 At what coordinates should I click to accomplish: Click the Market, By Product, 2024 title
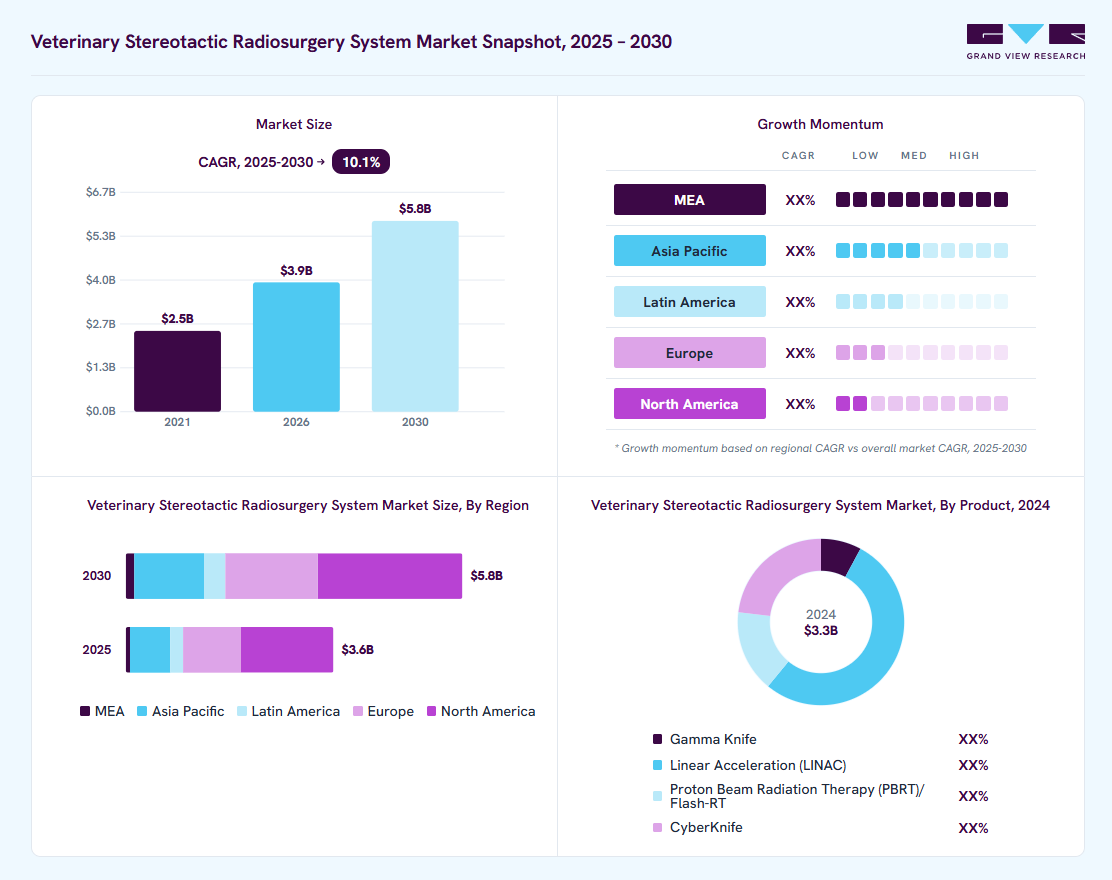point(821,506)
